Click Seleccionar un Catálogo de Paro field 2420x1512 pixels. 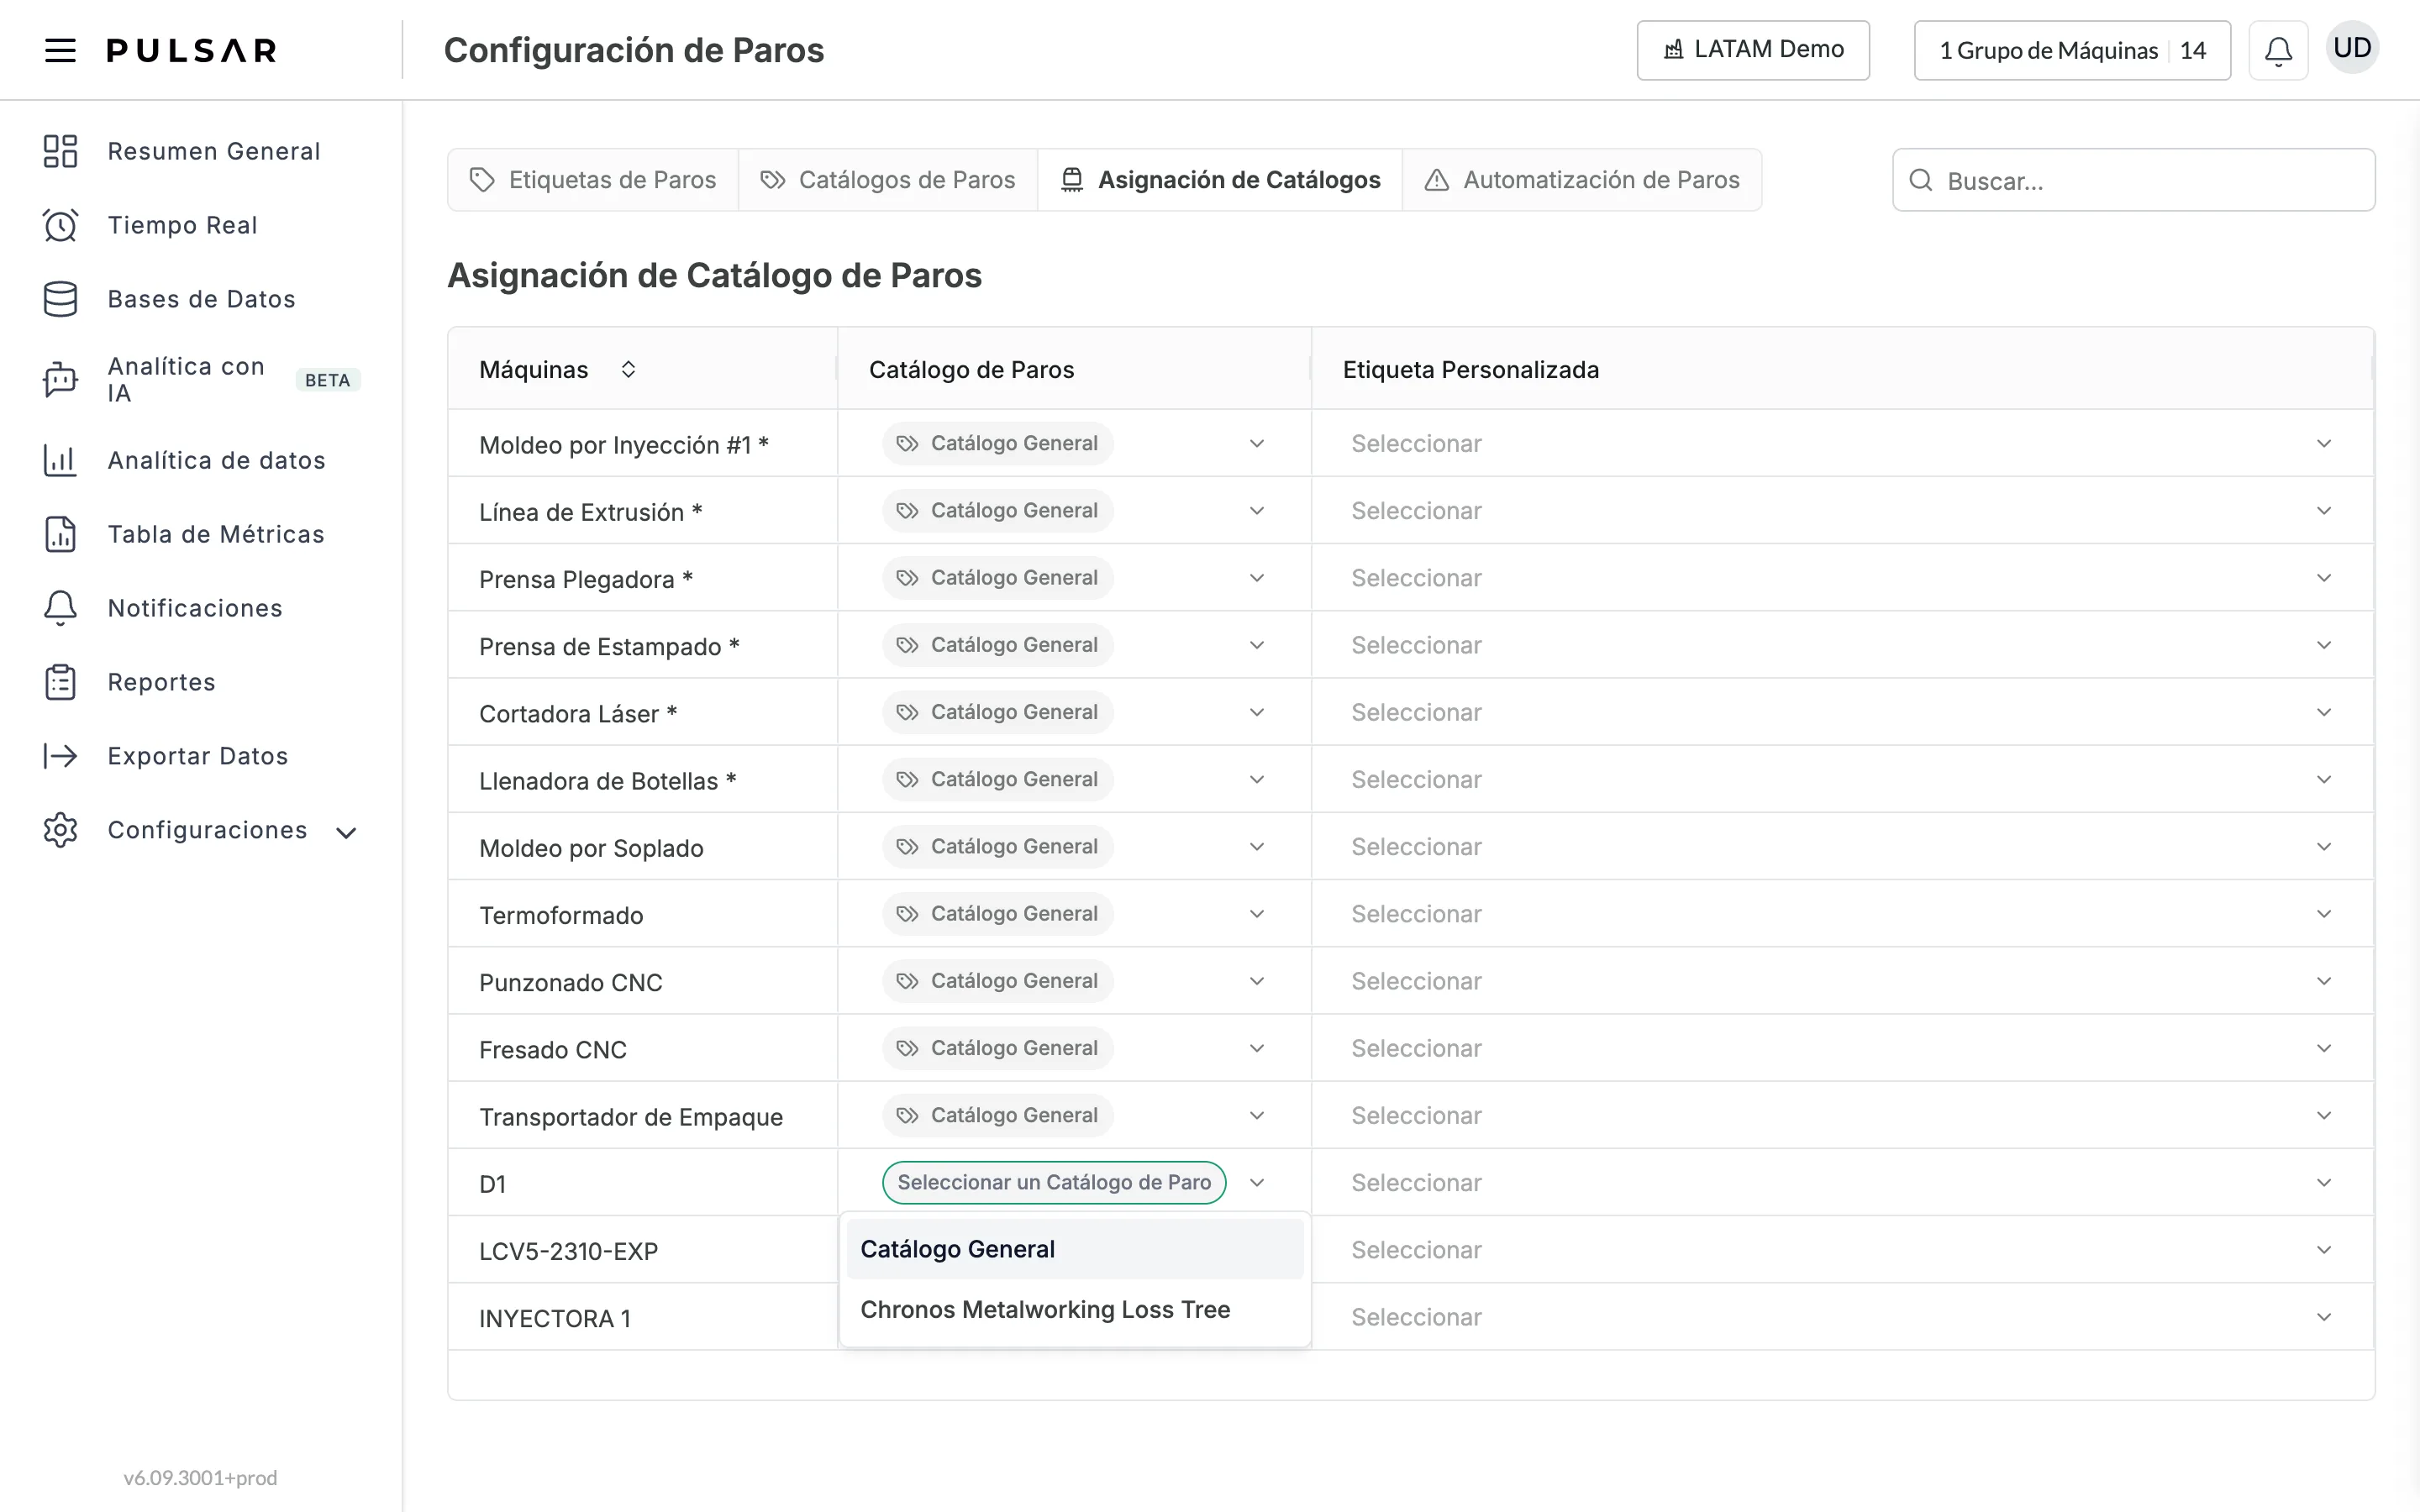(x=1054, y=1182)
